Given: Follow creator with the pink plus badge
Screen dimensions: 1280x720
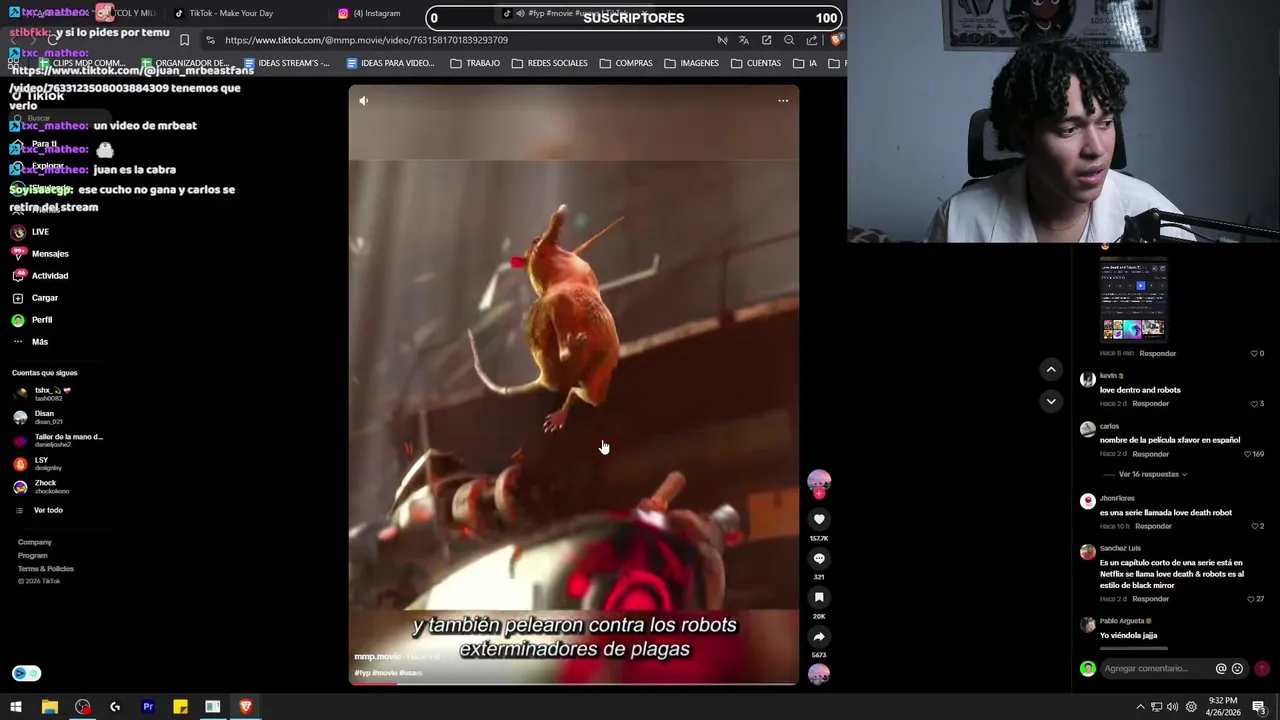Looking at the screenshot, I should pyautogui.click(x=819, y=493).
